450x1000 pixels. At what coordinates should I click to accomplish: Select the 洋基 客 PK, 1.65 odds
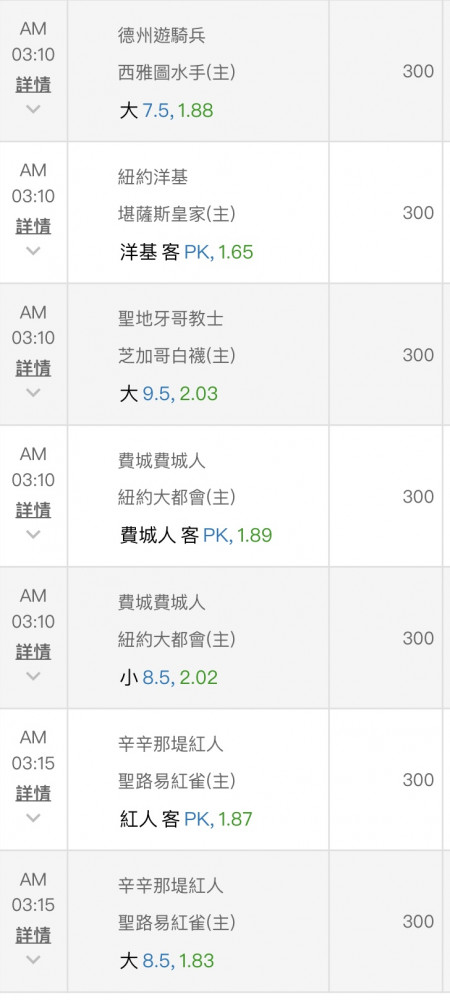coord(186,253)
